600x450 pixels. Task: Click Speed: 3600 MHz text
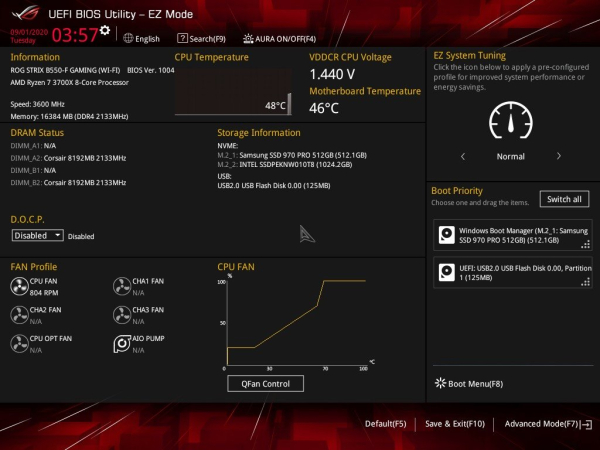38,104
